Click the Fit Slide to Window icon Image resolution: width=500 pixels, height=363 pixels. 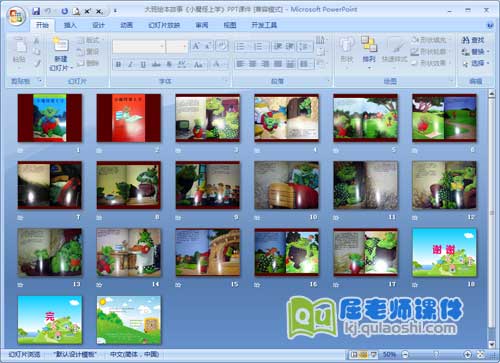tap(480, 355)
